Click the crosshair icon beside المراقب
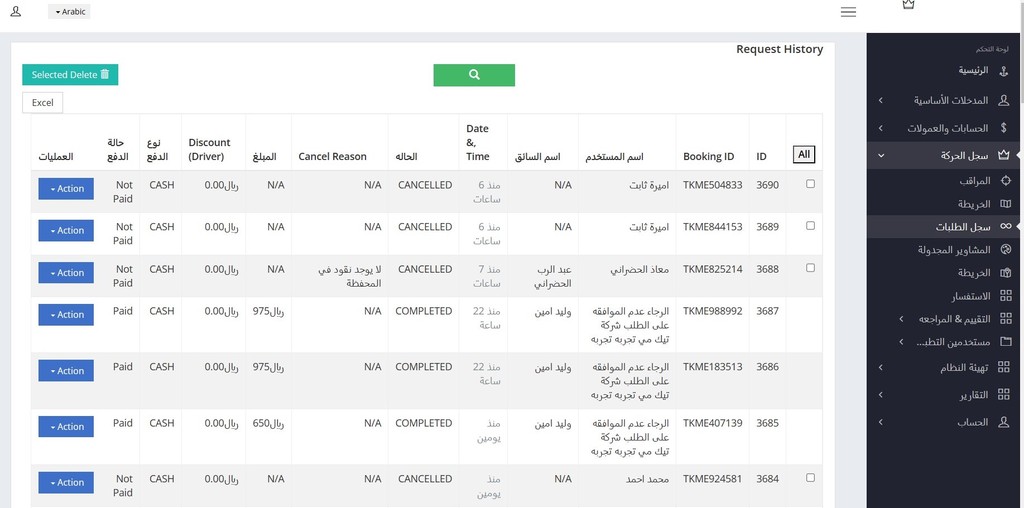1024x508 pixels. tap(1006, 181)
